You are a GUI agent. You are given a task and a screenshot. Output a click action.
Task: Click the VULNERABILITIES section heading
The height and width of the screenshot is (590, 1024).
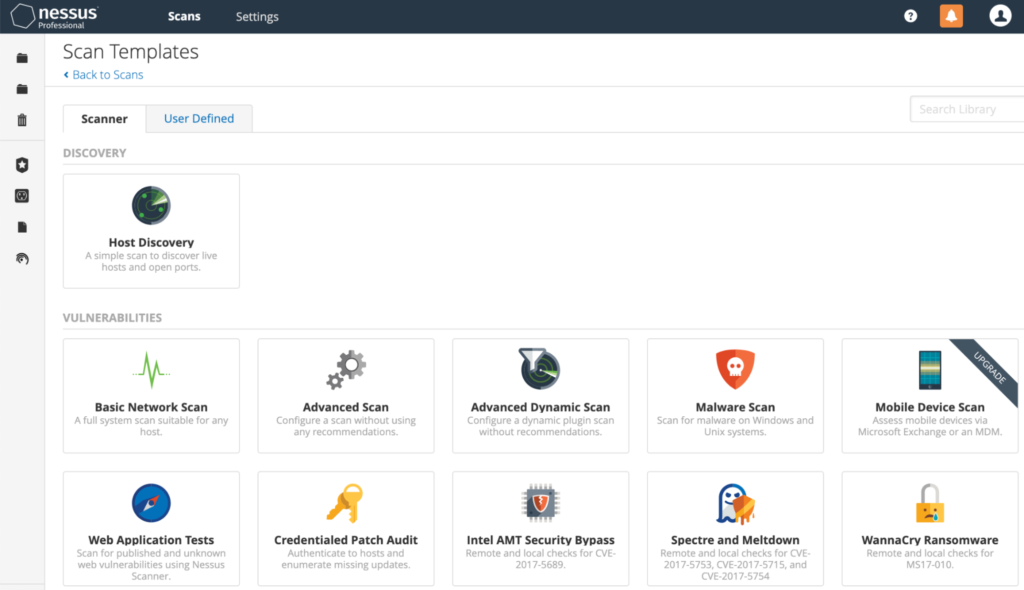coord(112,318)
